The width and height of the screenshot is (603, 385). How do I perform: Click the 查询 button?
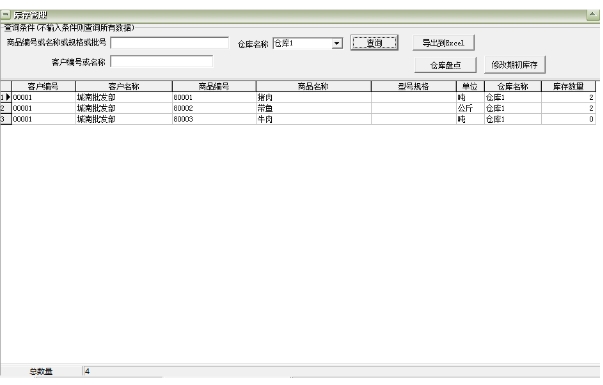(374, 43)
